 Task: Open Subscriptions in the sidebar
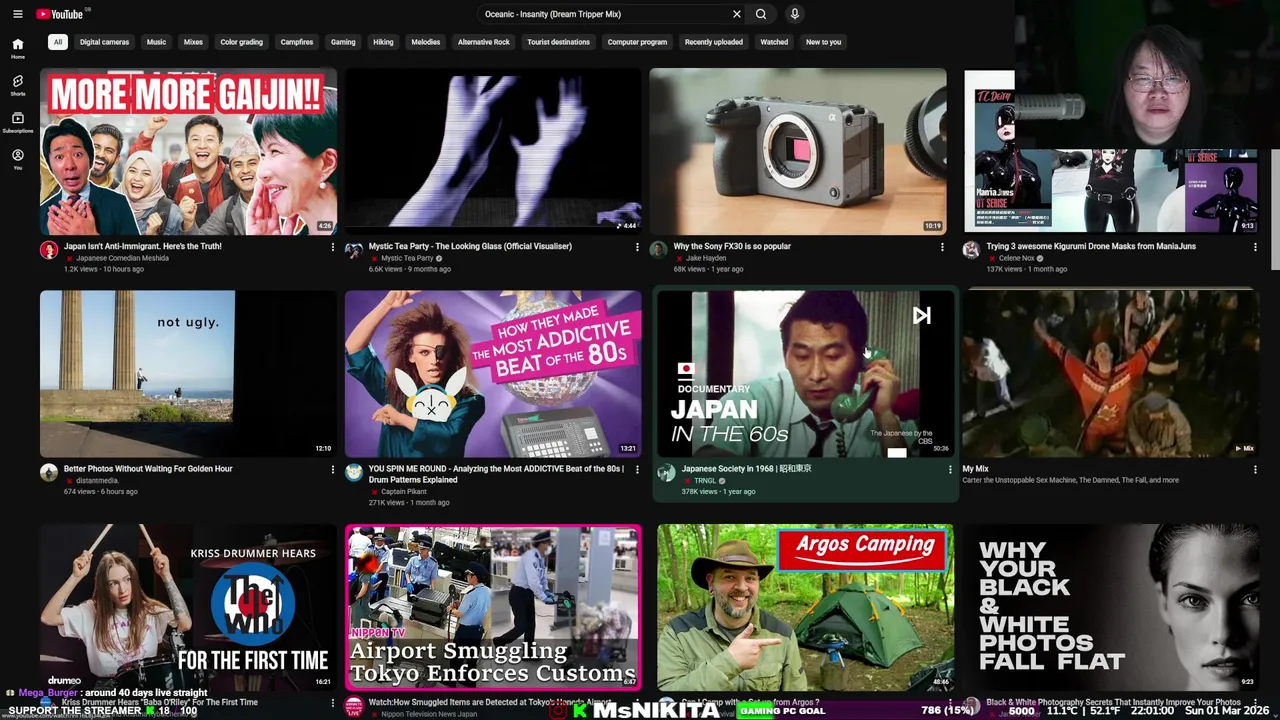pyautogui.click(x=17, y=122)
